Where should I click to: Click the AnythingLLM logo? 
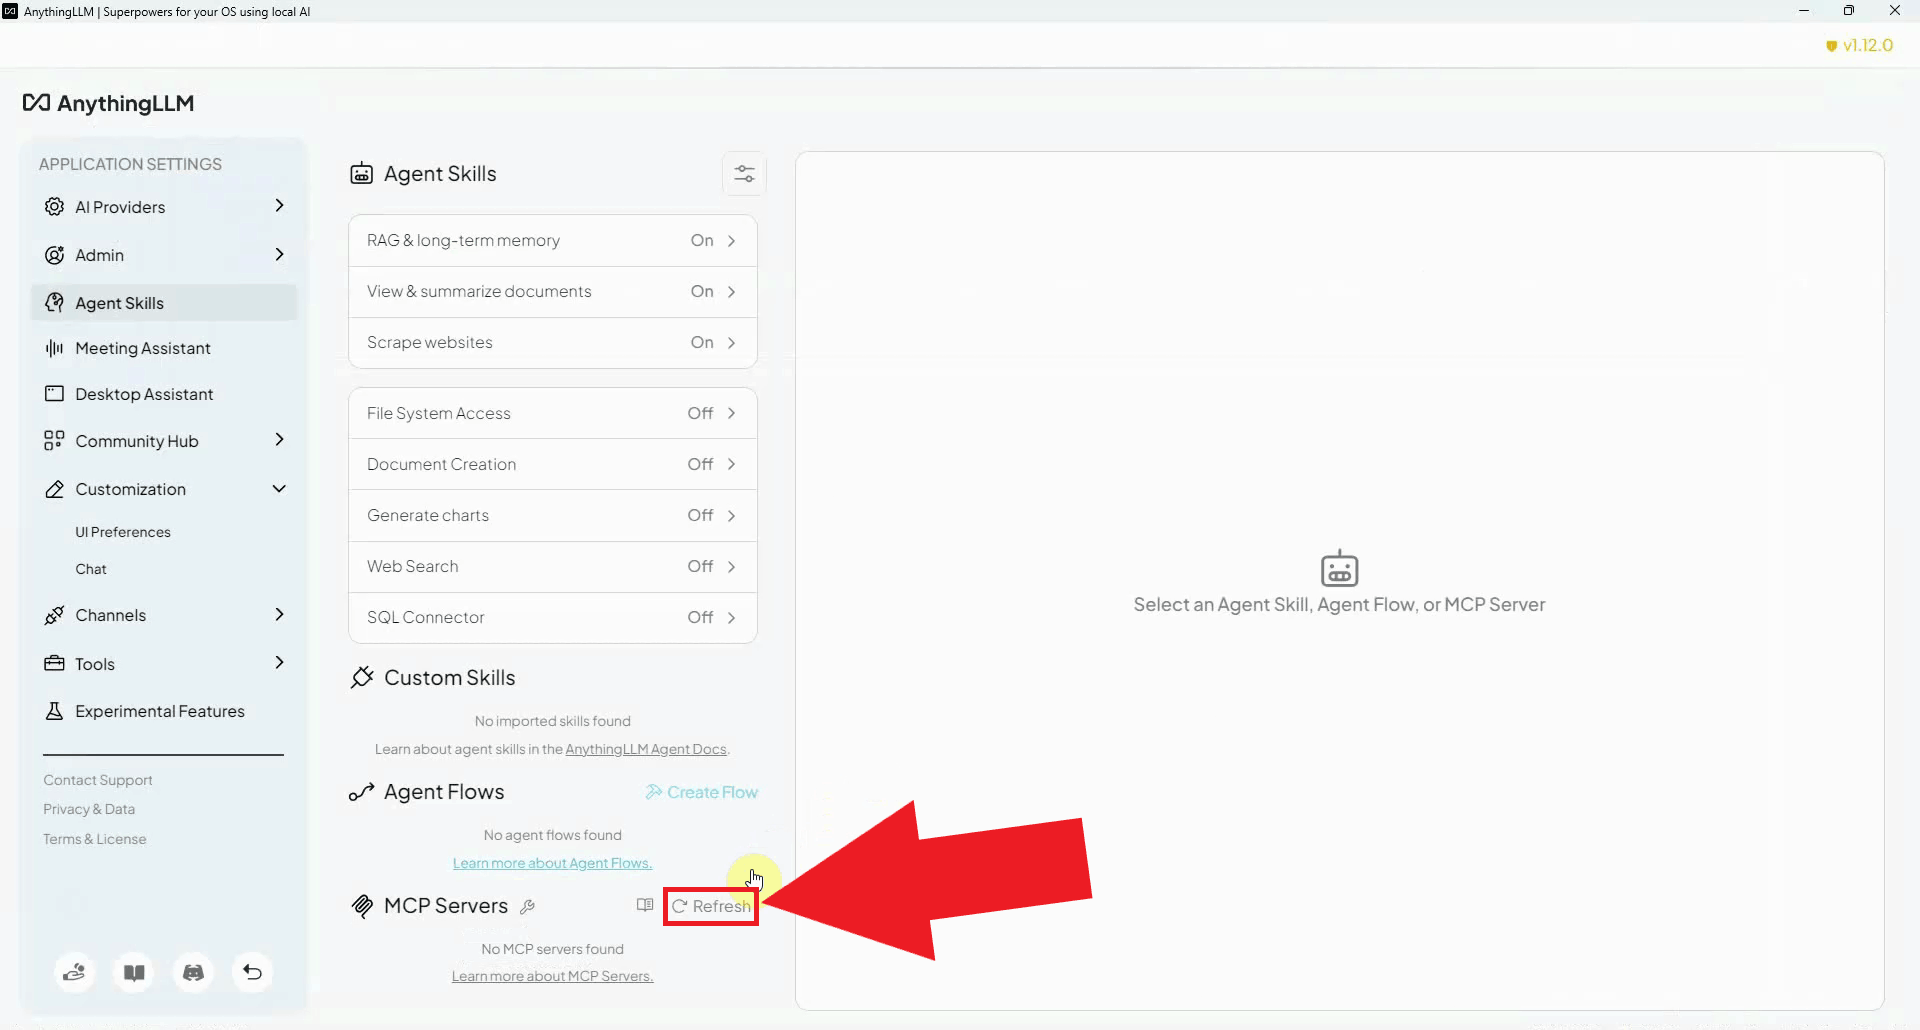tap(108, 103)
